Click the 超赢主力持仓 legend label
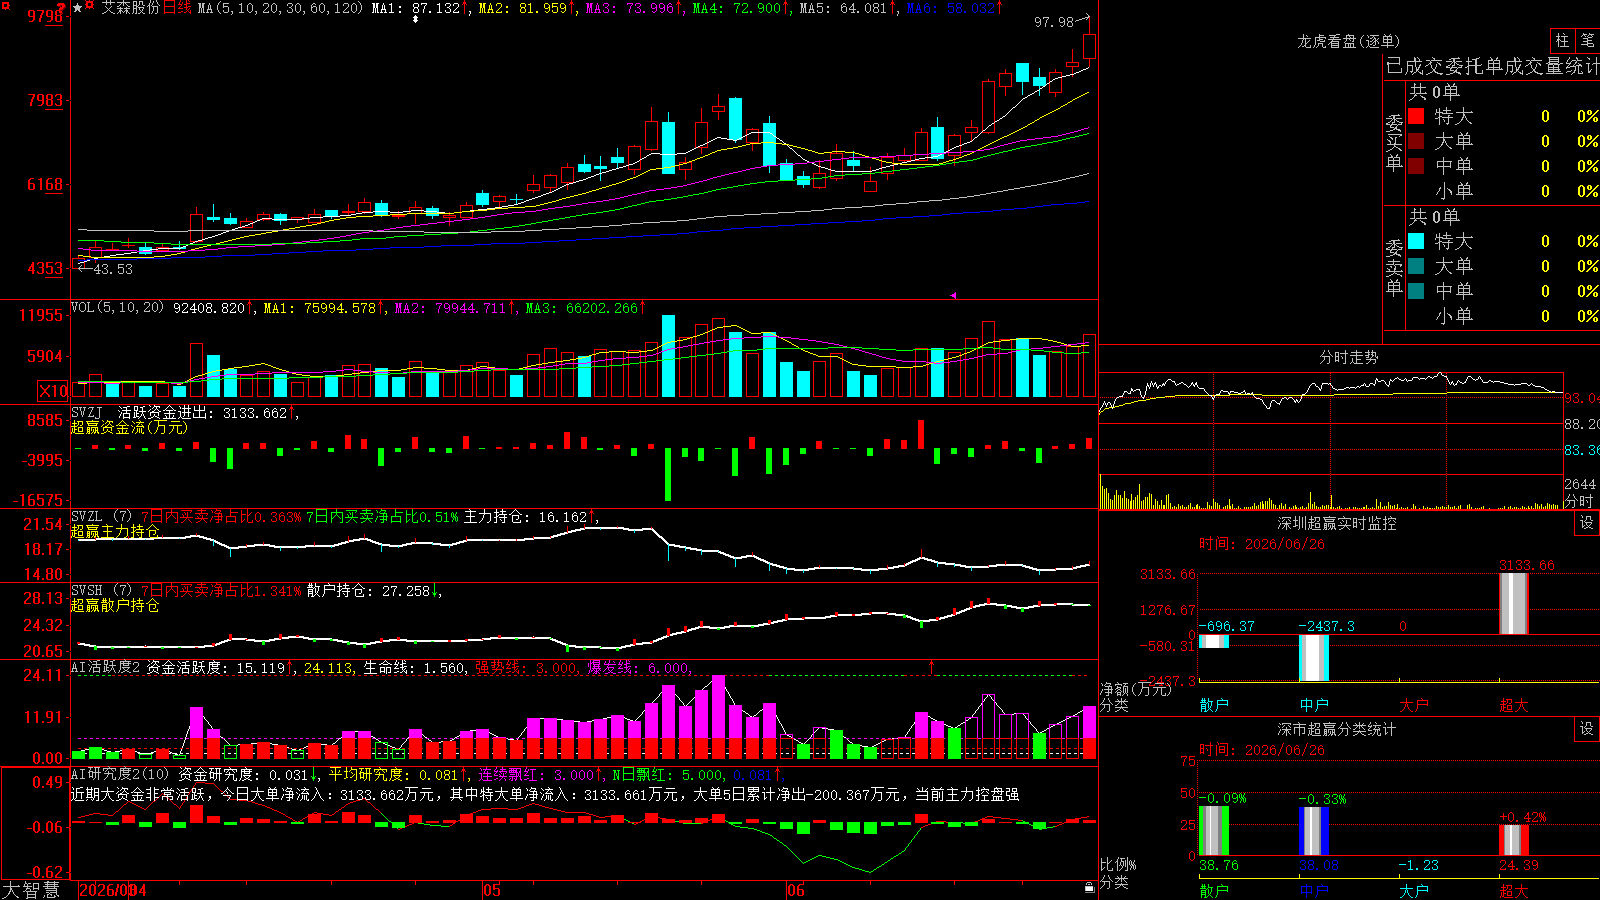 pyautogui.click(x=115, y=531)
